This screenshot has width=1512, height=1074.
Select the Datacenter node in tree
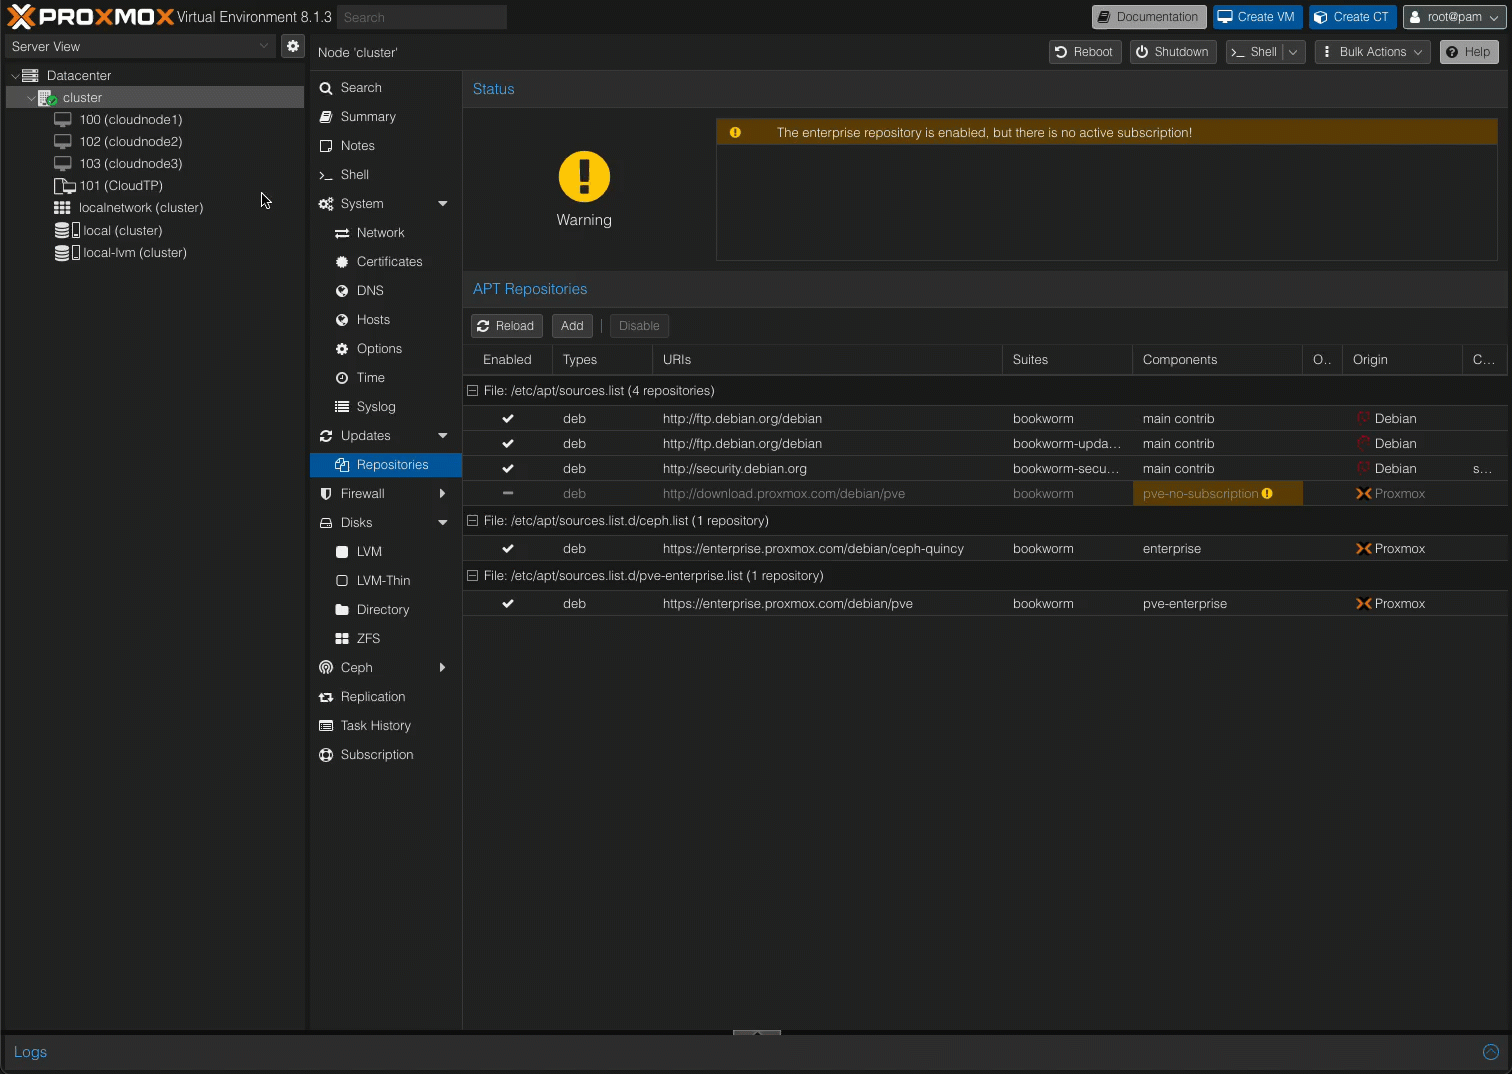(79, 76)
